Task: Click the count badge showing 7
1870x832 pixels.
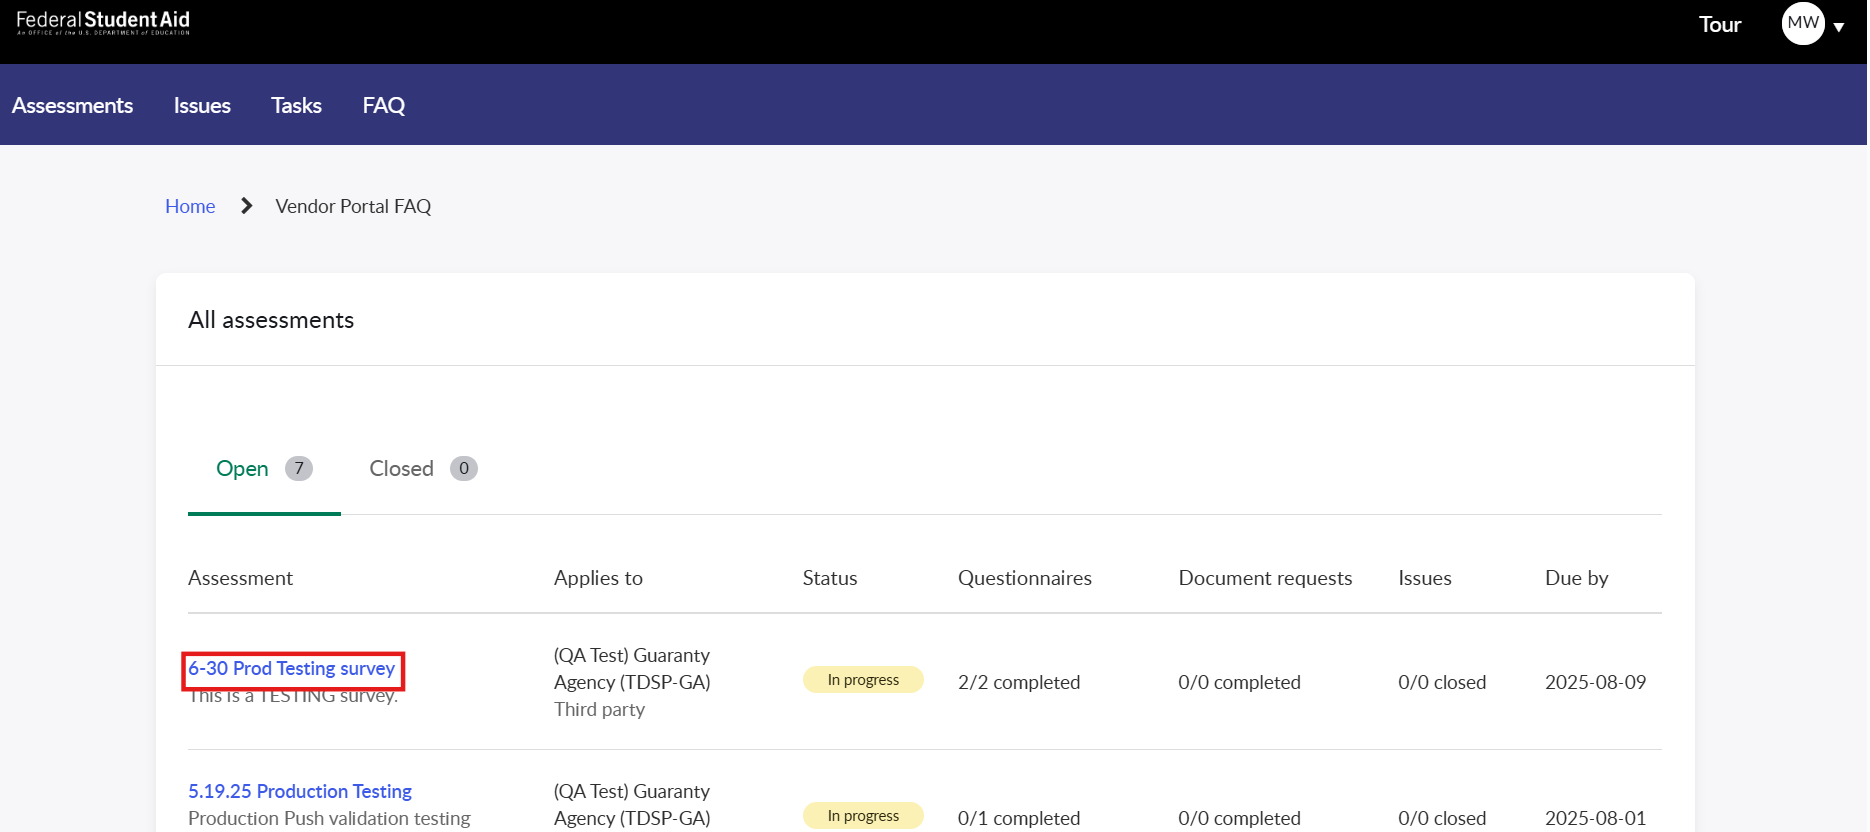Action: tap(299, 469)
